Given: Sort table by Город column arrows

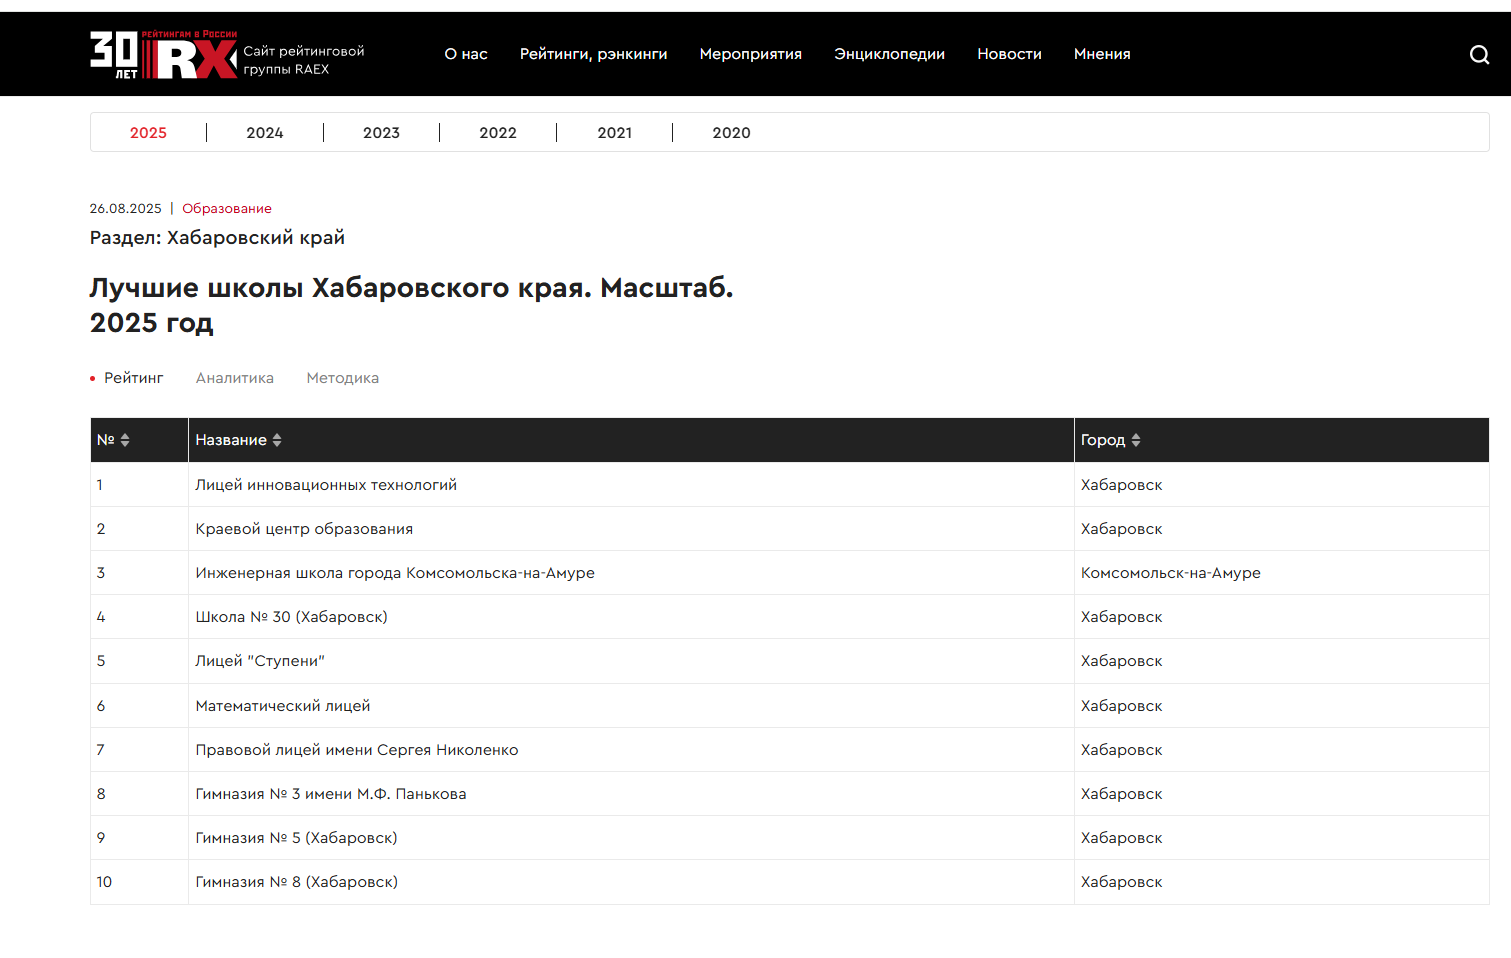Looking at the screenshot, I should pyautogui.click(x=1135, y=440).
